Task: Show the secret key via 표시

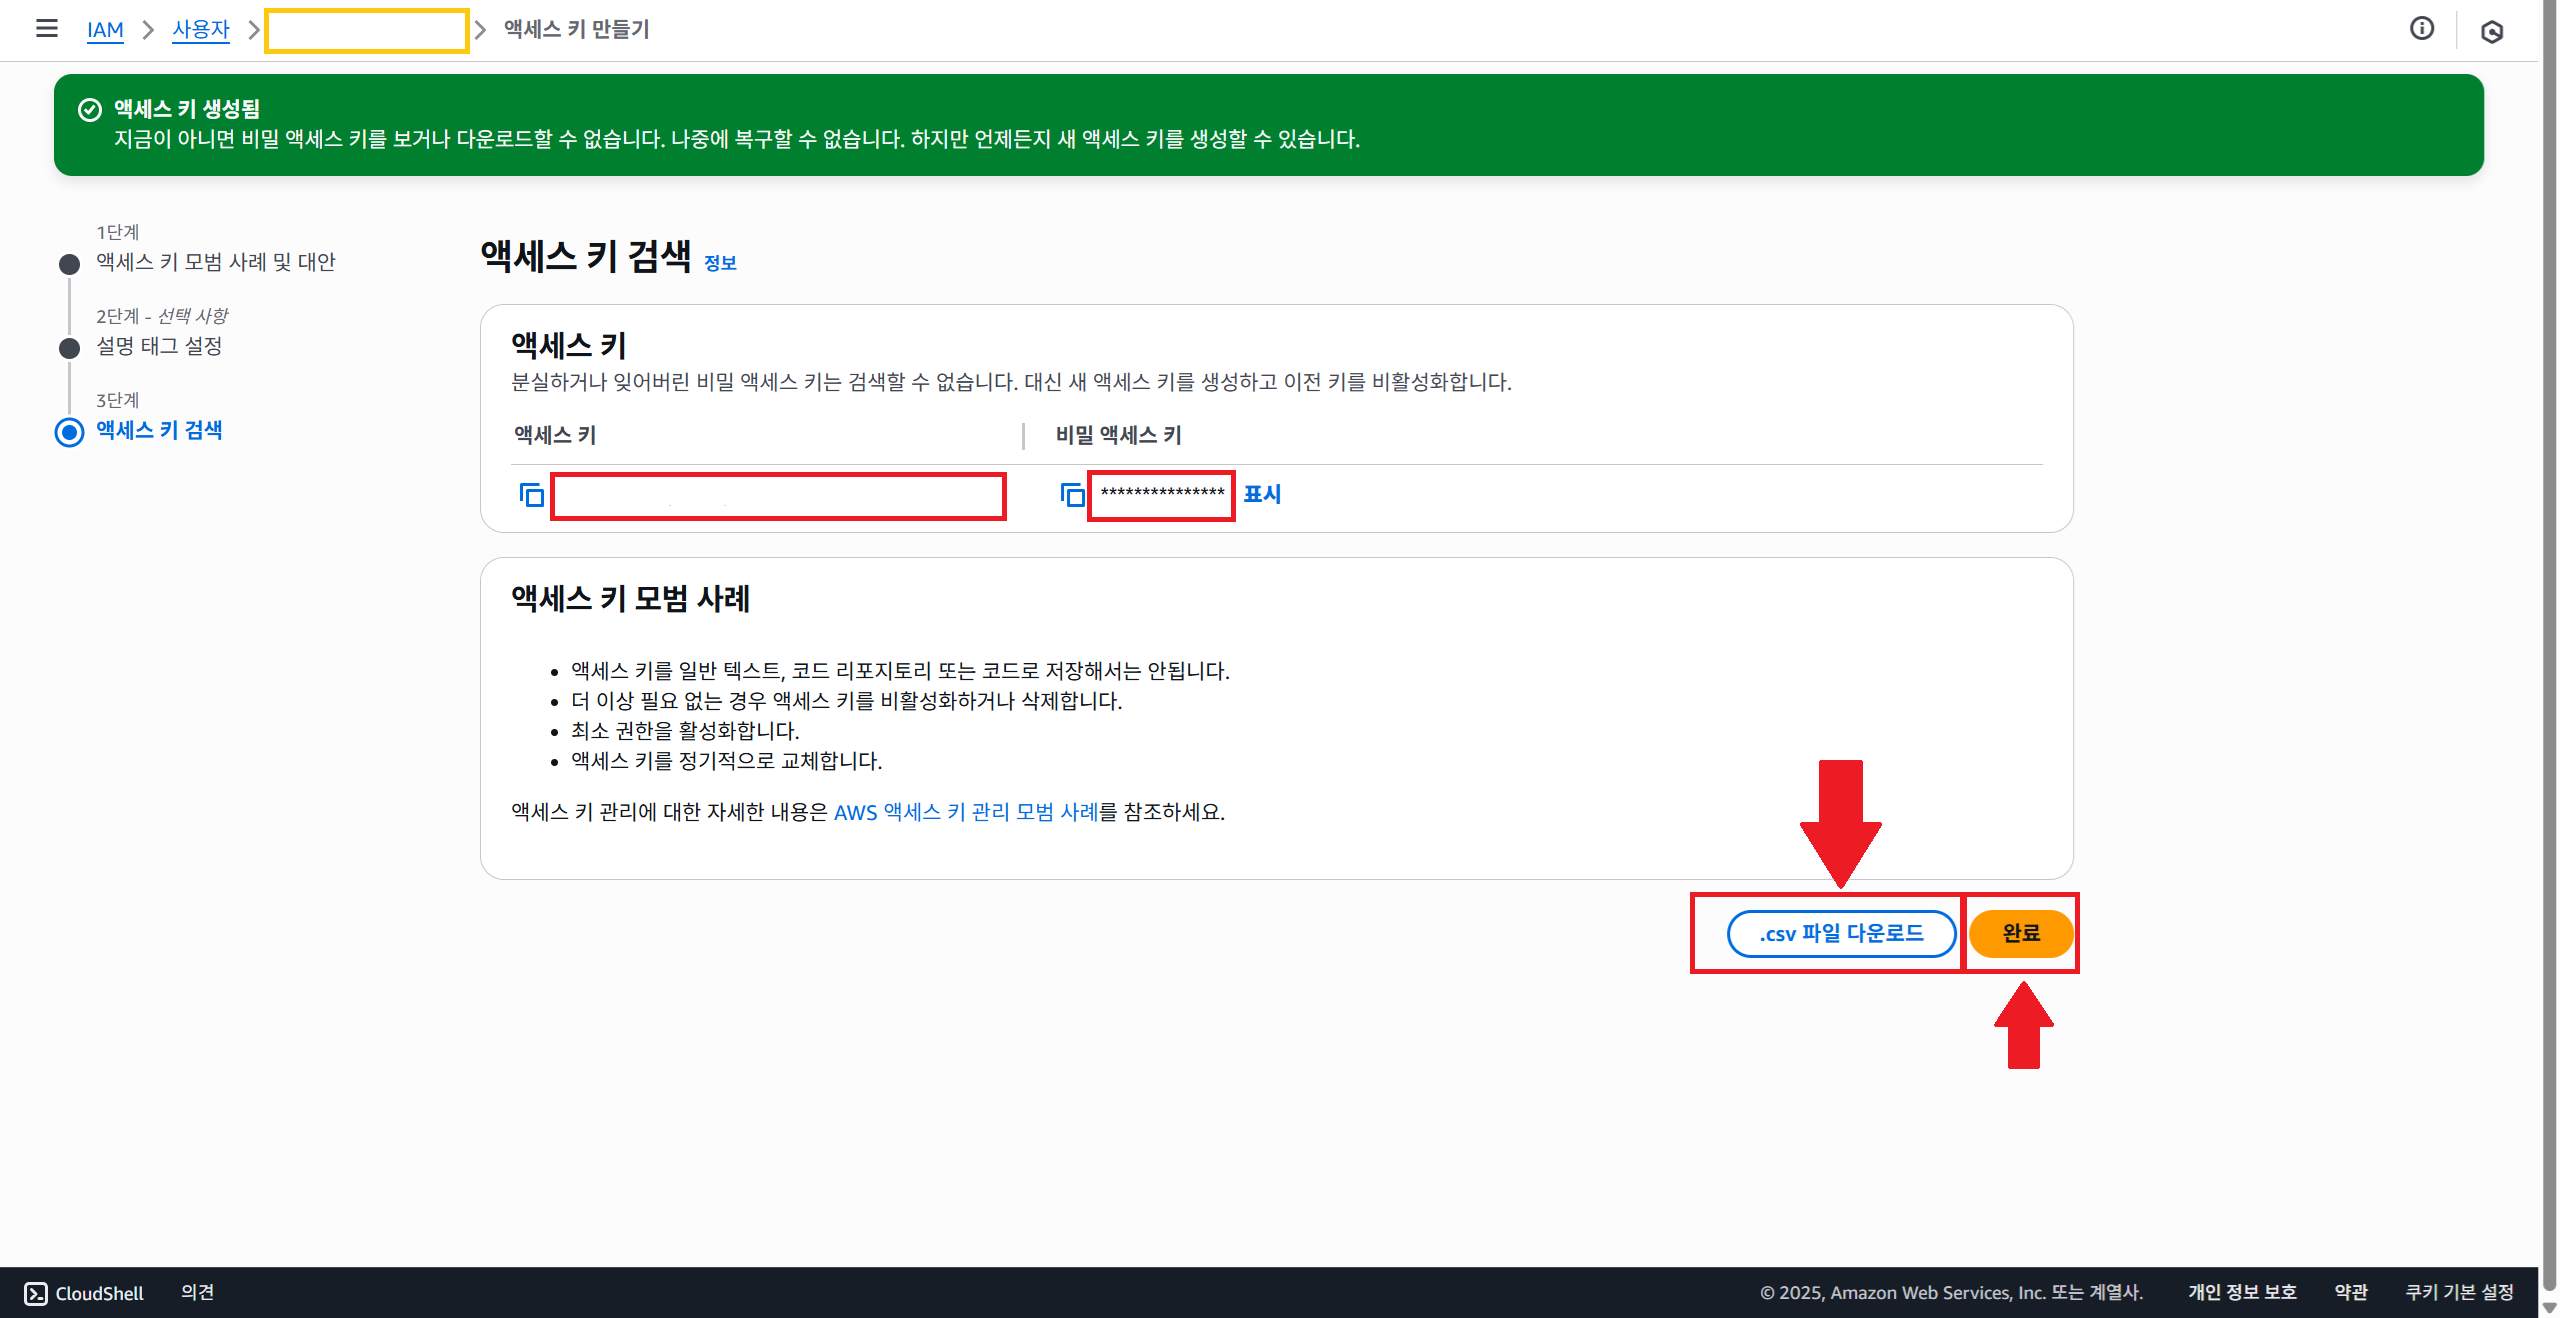Action: [1261, 494]
